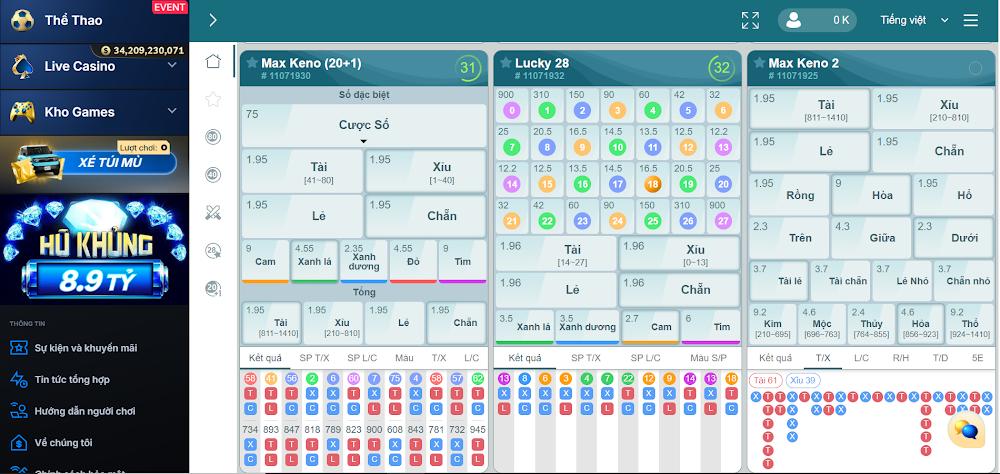The image size is (1000, 474).
Task: Select the crossed swords sidebar icon
Action: coord(213,212)
